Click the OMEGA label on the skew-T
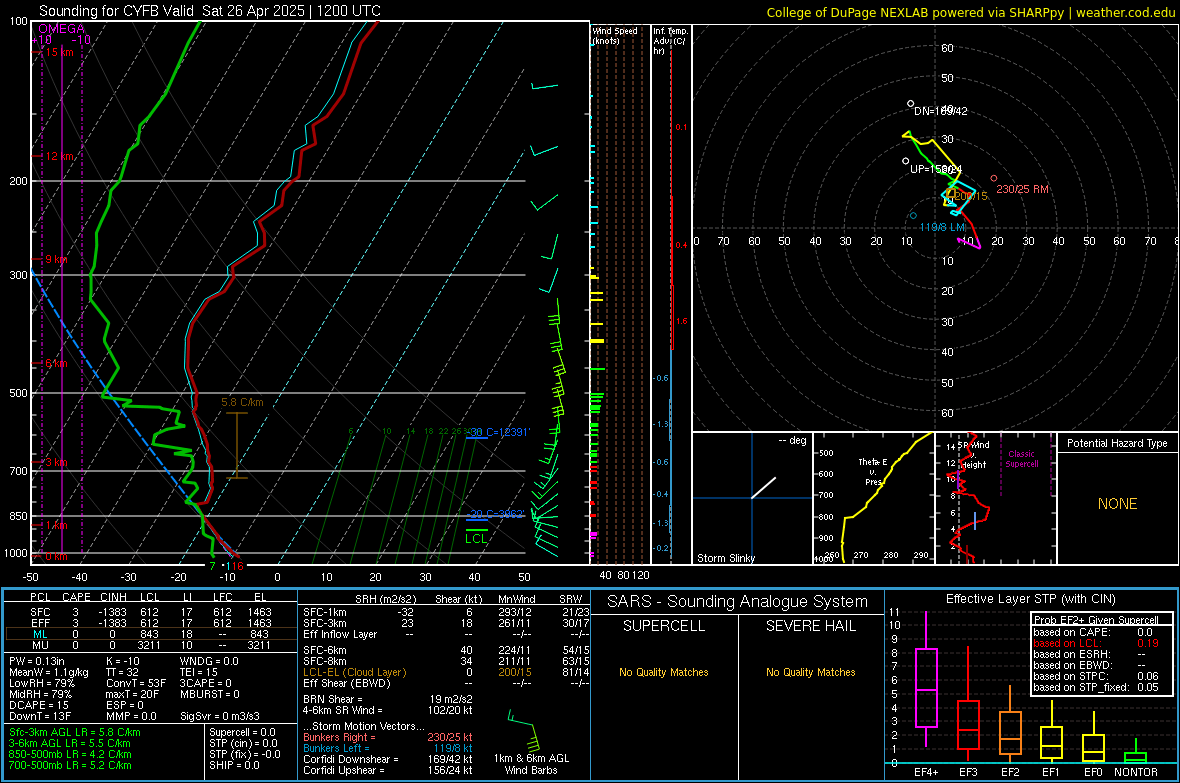The height and width of the screenshot is (783, 1180). [x=62, y=29]
